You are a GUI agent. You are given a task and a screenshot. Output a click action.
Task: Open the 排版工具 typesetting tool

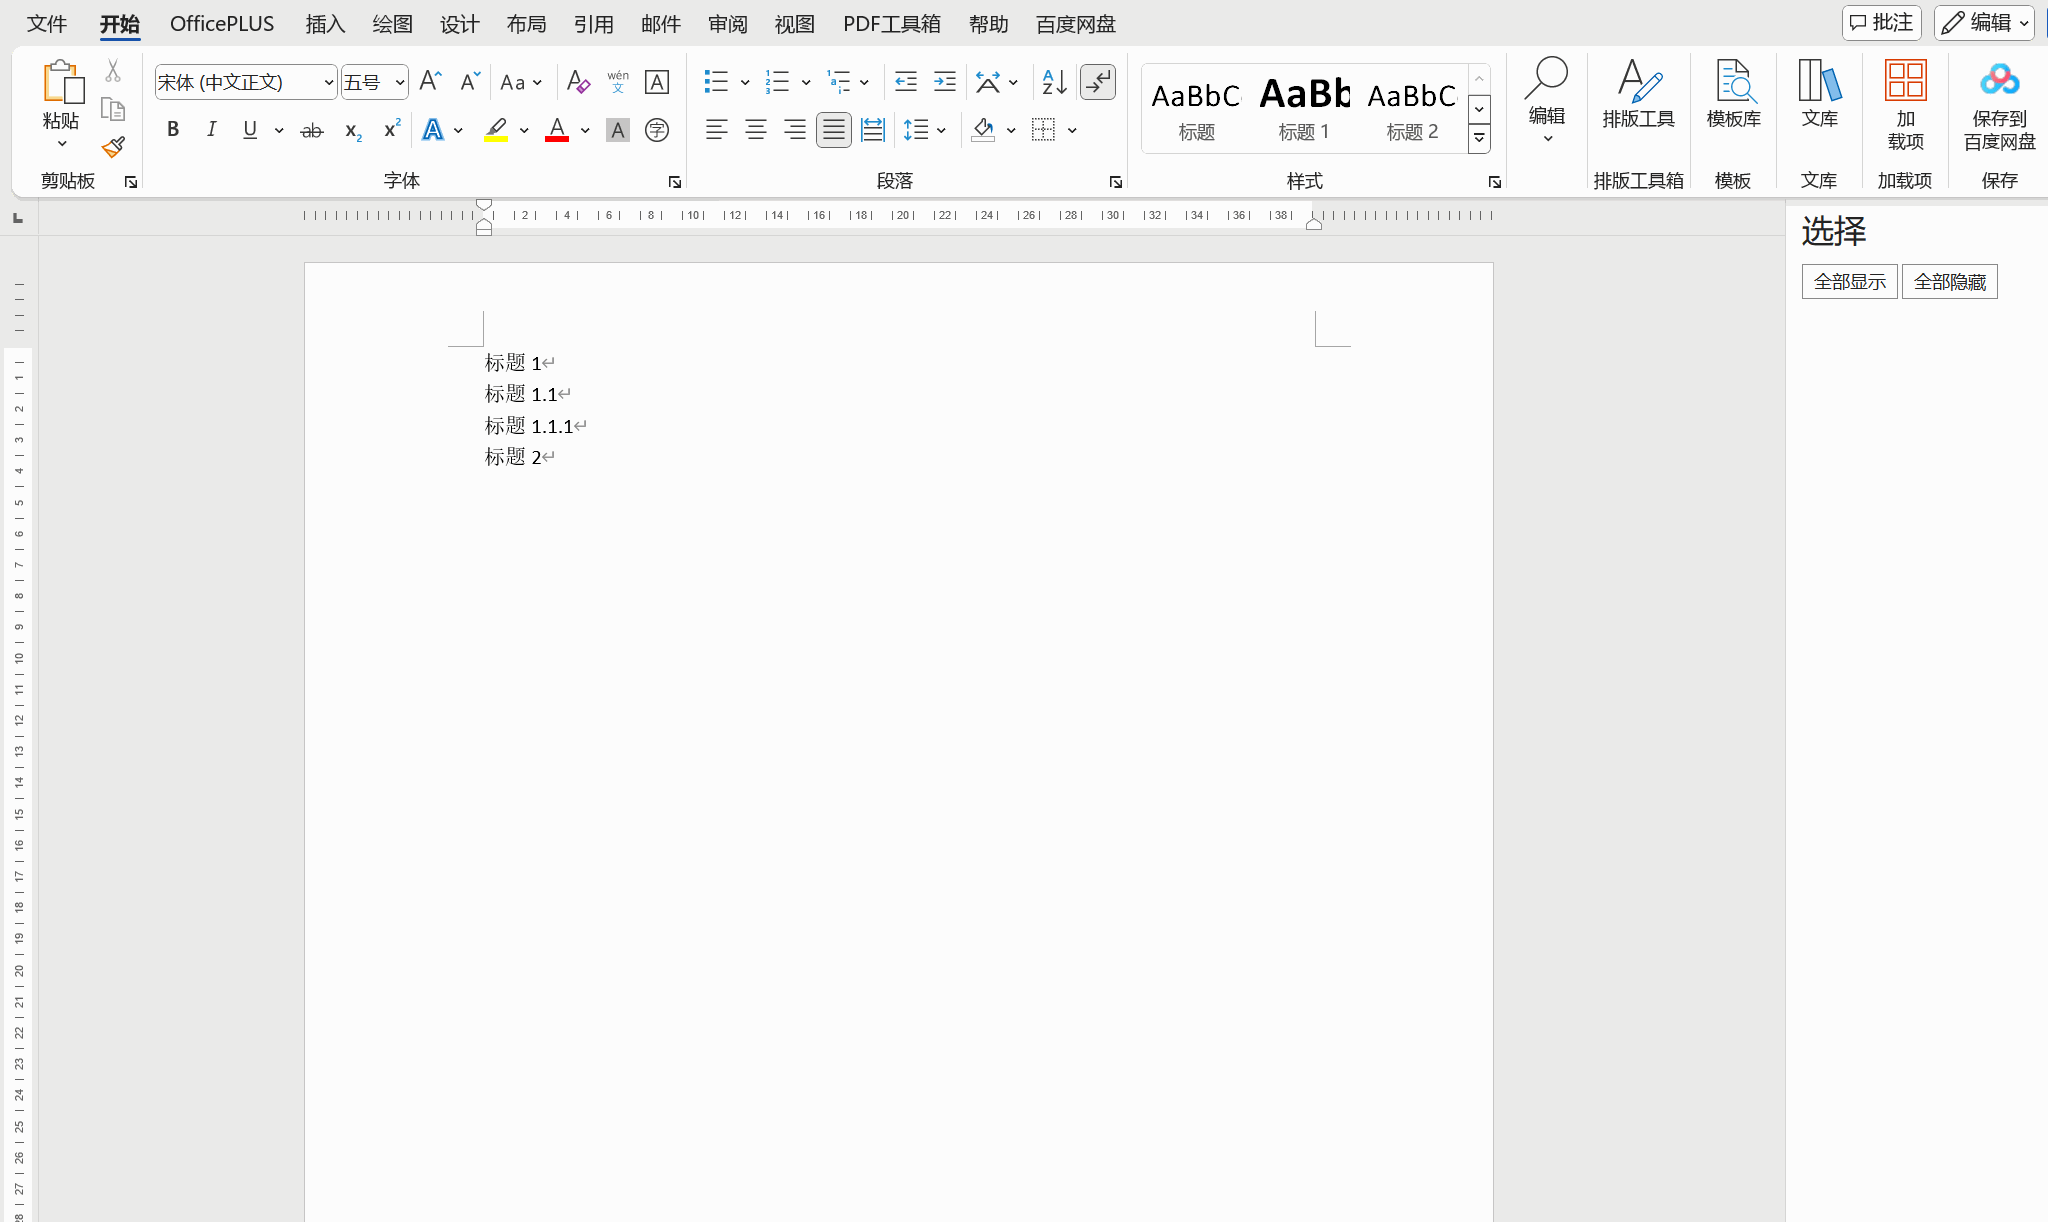coord(1638,95)
